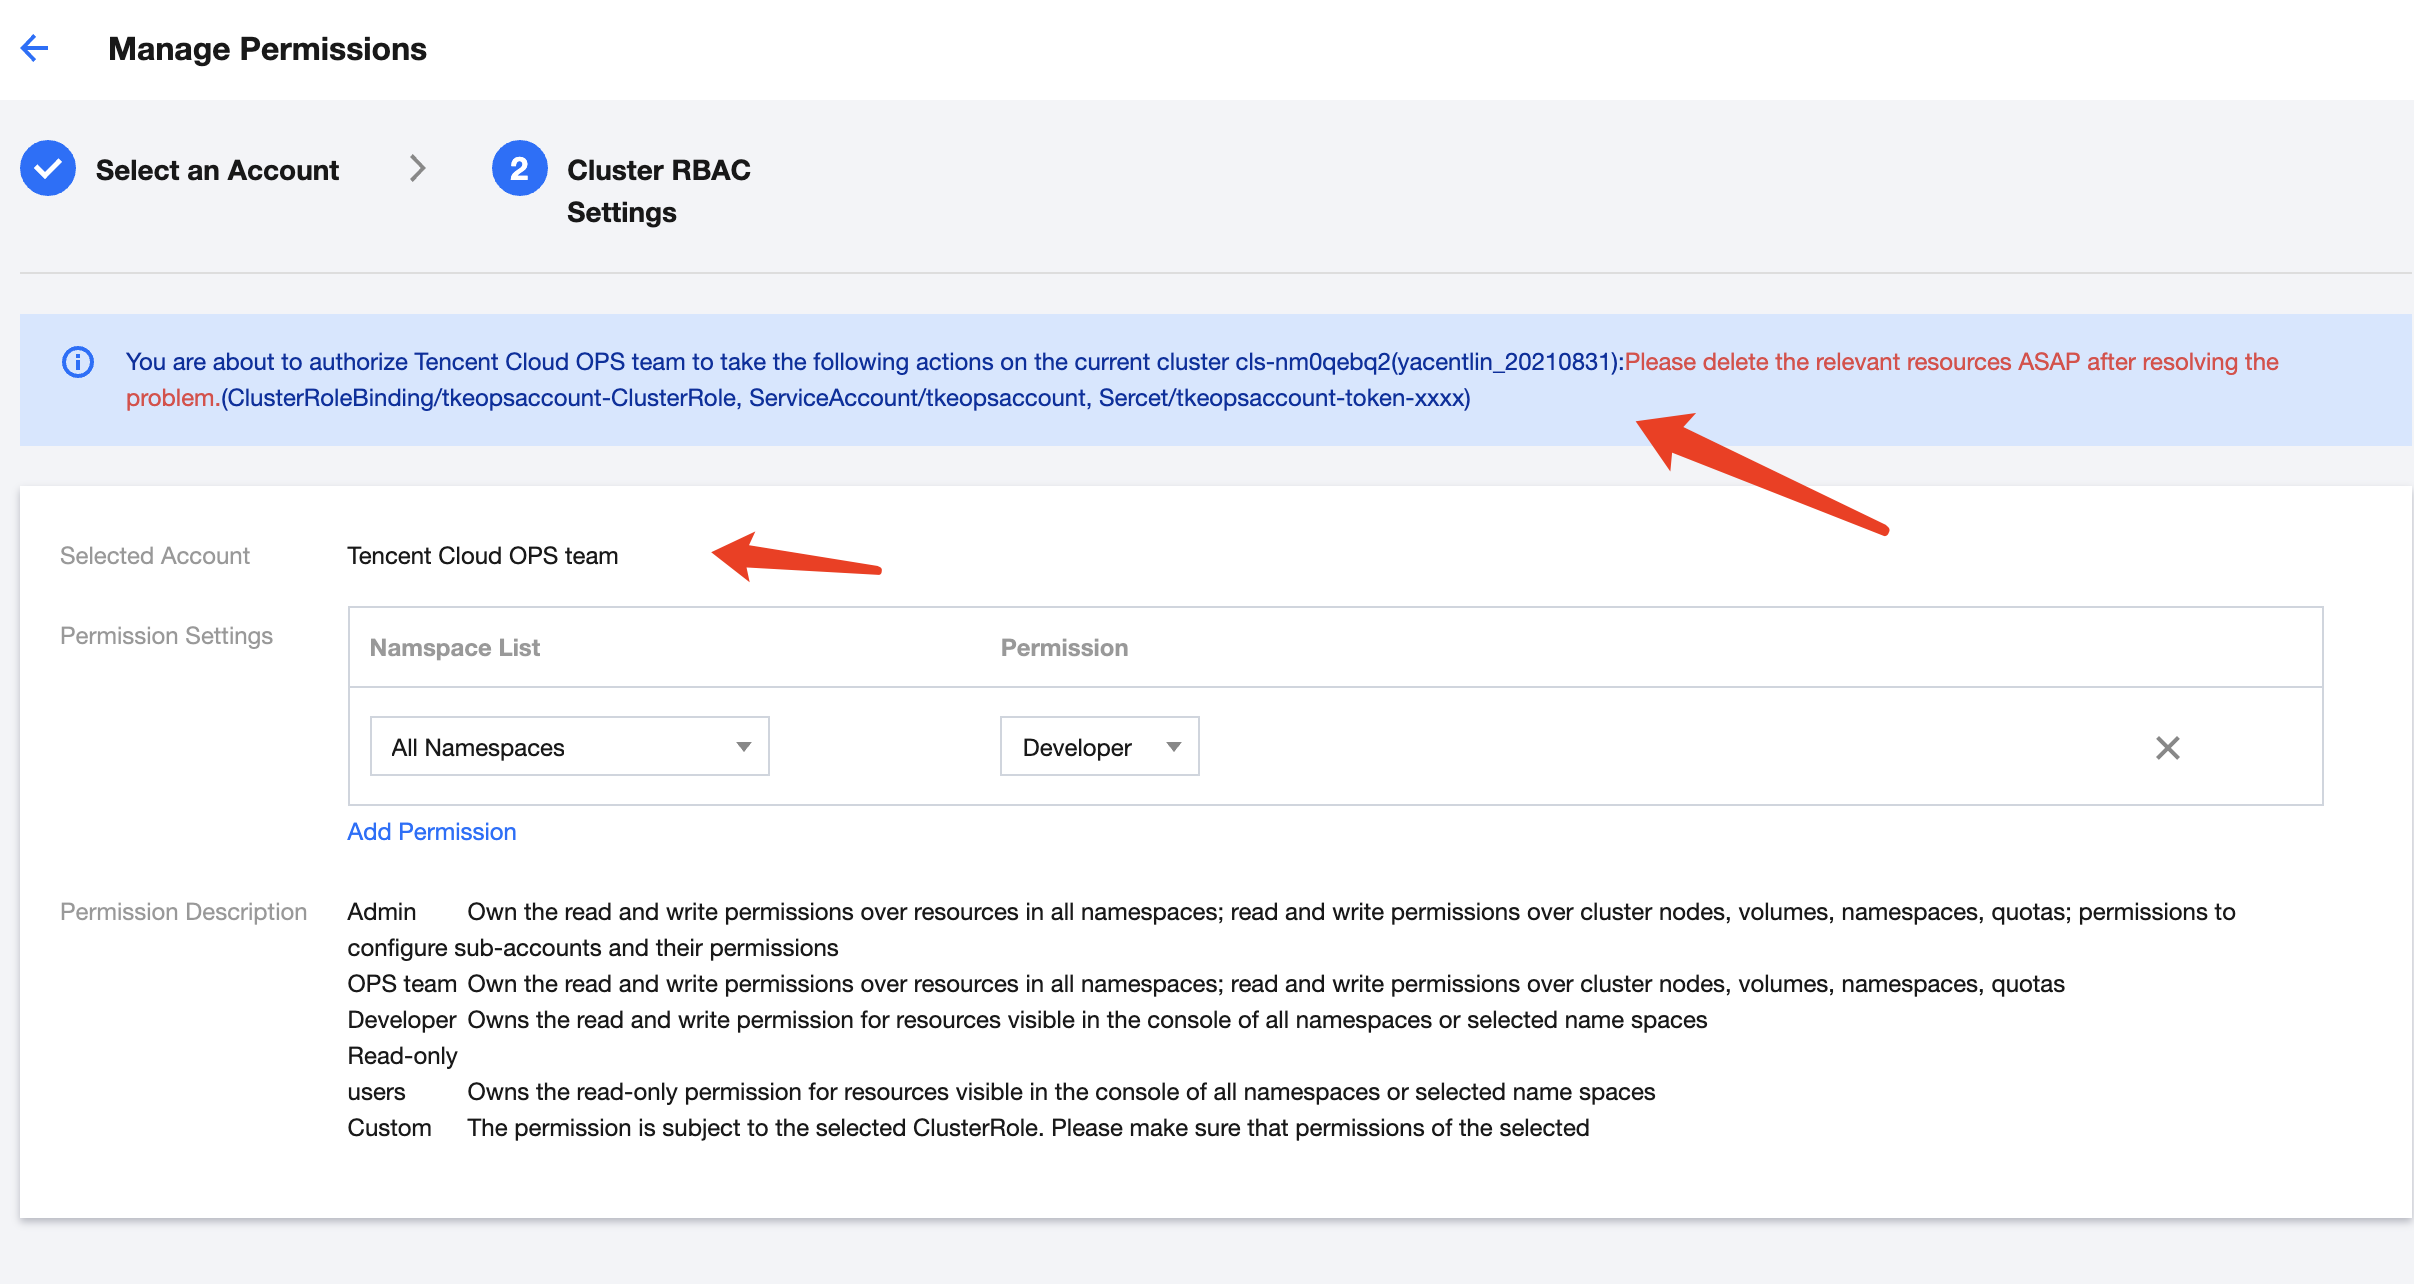
Task: Click the Developer role name in descriptions
Action: pos(402,1020)
